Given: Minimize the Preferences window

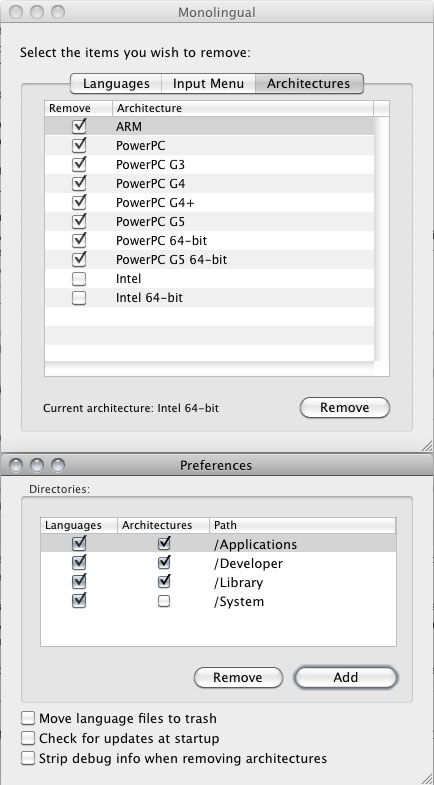Looking at the screenshot, I should 37,465.
